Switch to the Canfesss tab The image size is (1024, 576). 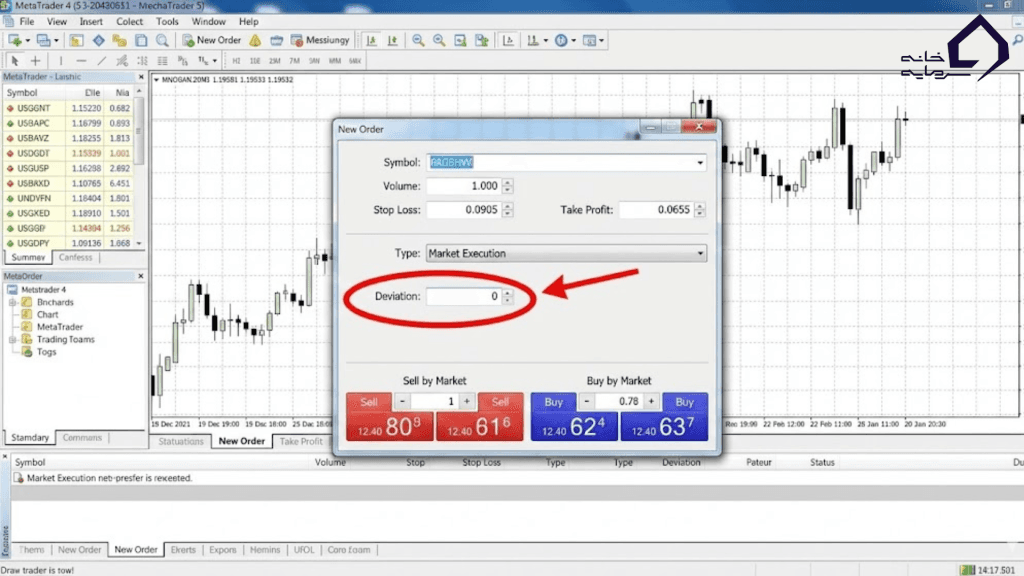coord(75,257)
